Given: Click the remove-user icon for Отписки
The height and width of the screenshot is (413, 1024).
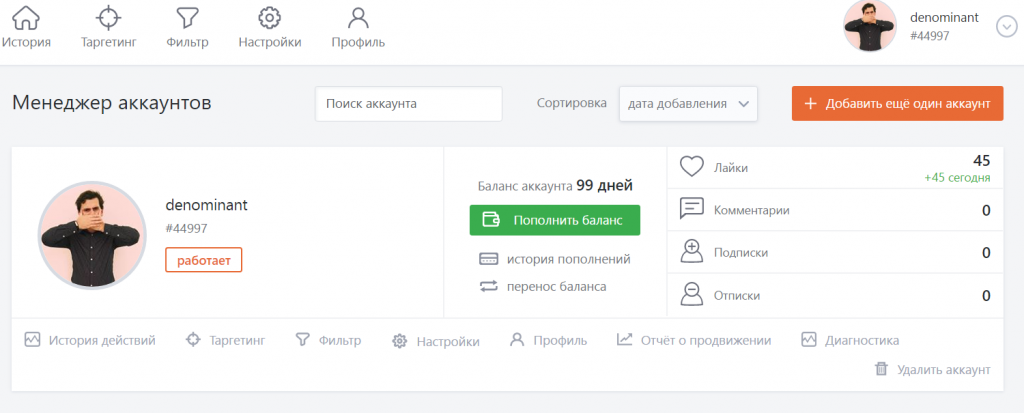Looking at the screenshot, I should click(691, 294).
